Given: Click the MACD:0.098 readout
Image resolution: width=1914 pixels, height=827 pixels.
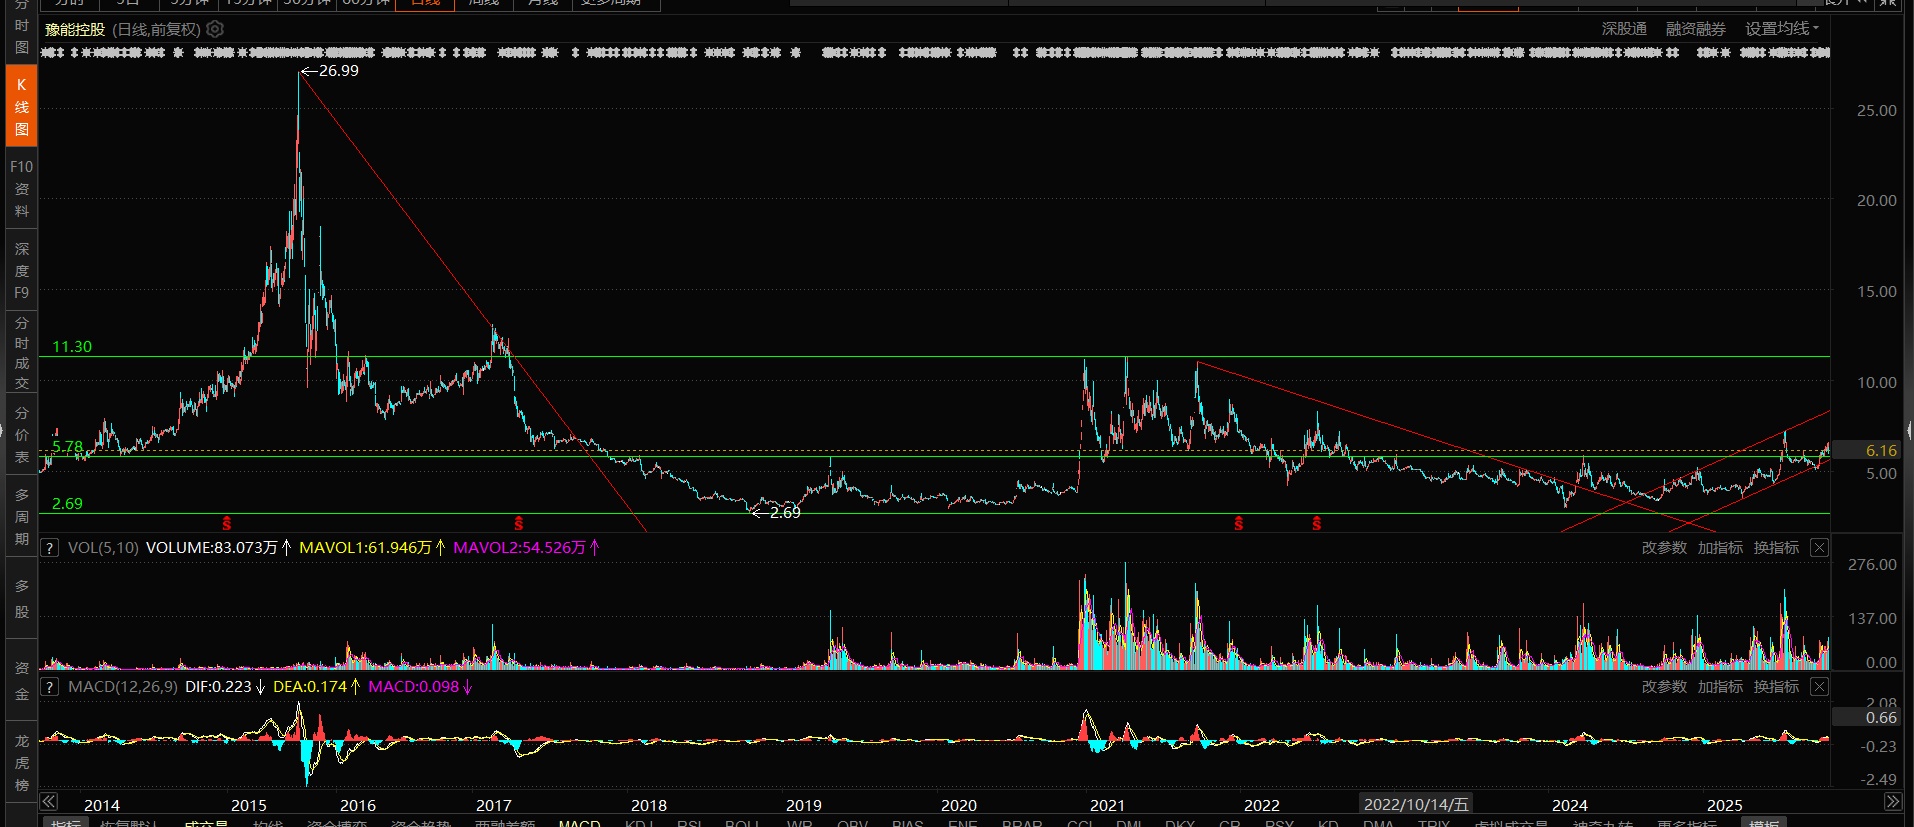Looking at the screenshot, I should (421, 687).
